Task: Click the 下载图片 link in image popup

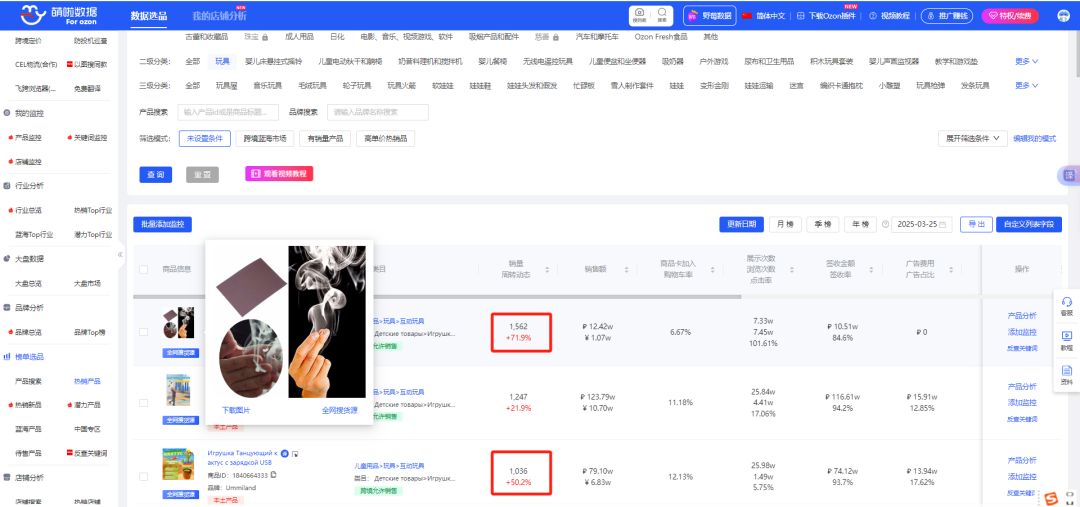Action: point(236,410)
